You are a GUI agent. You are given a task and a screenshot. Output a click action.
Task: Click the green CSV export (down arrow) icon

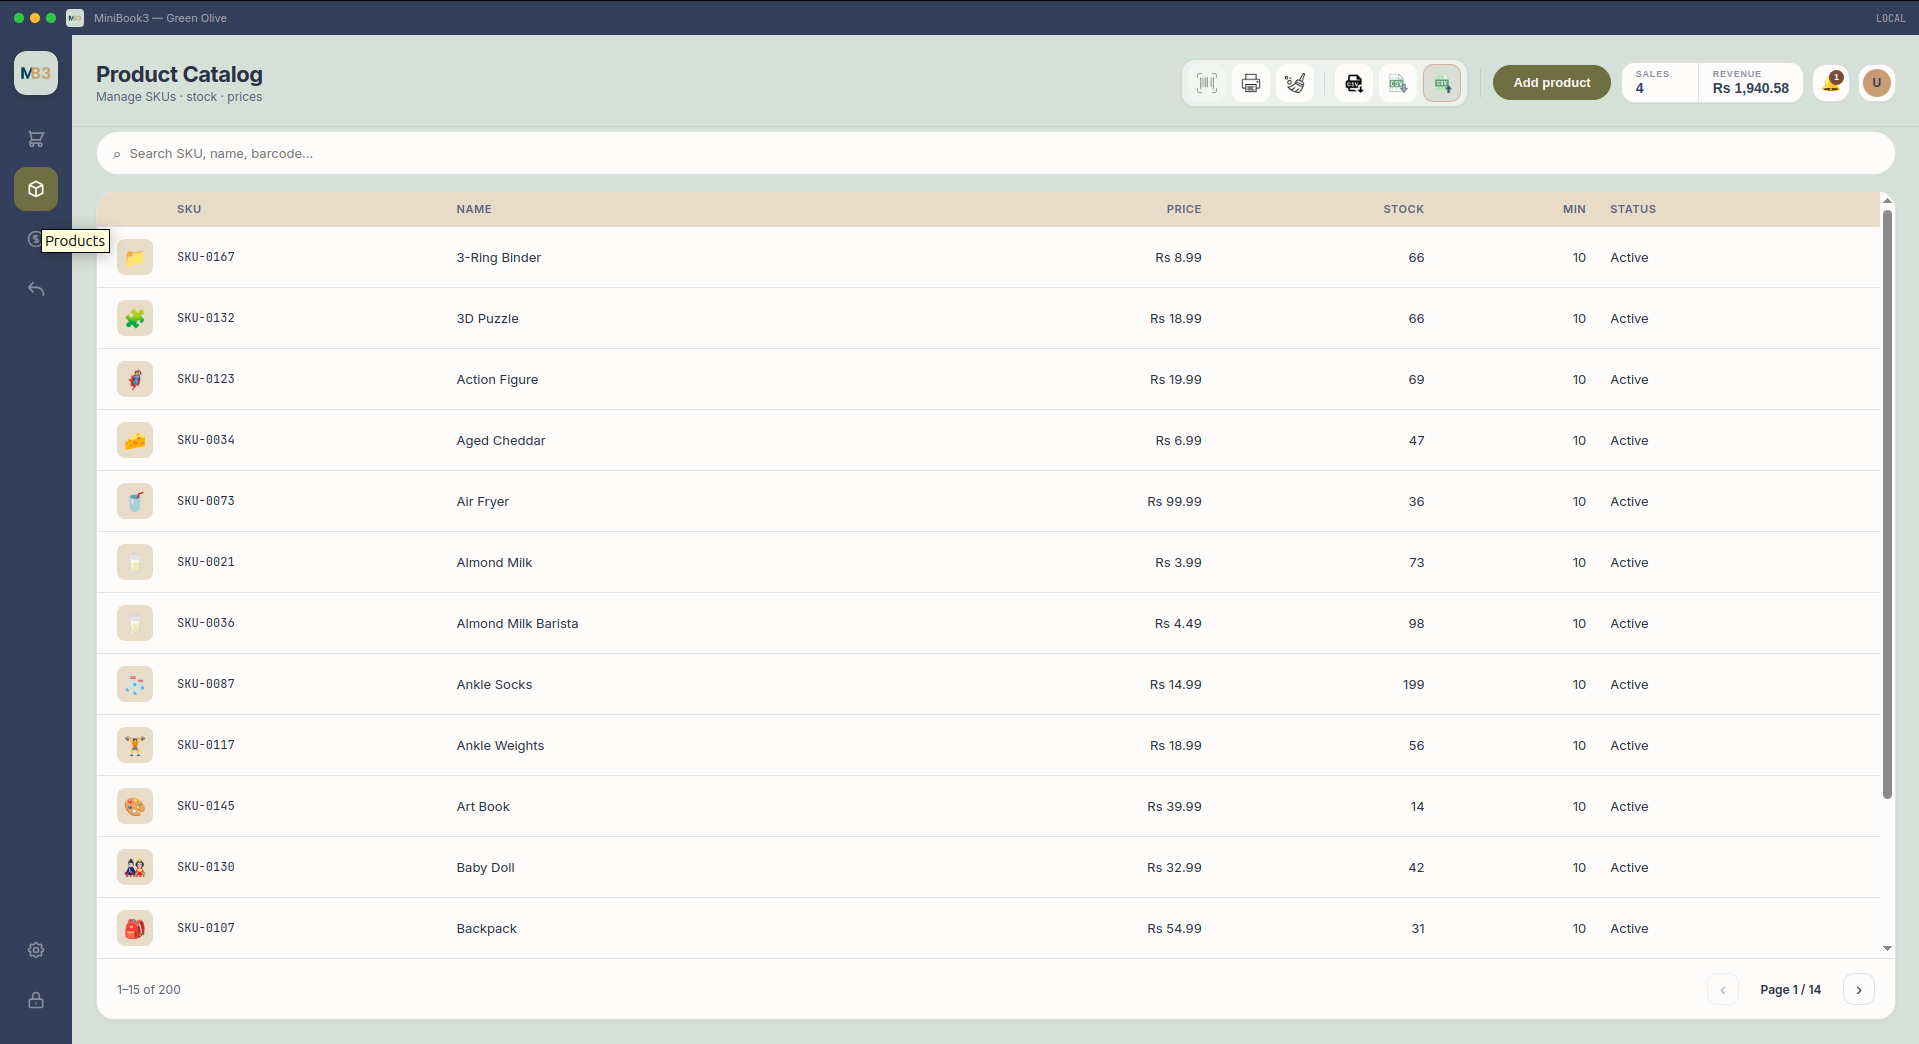[x=1398, y=83]
